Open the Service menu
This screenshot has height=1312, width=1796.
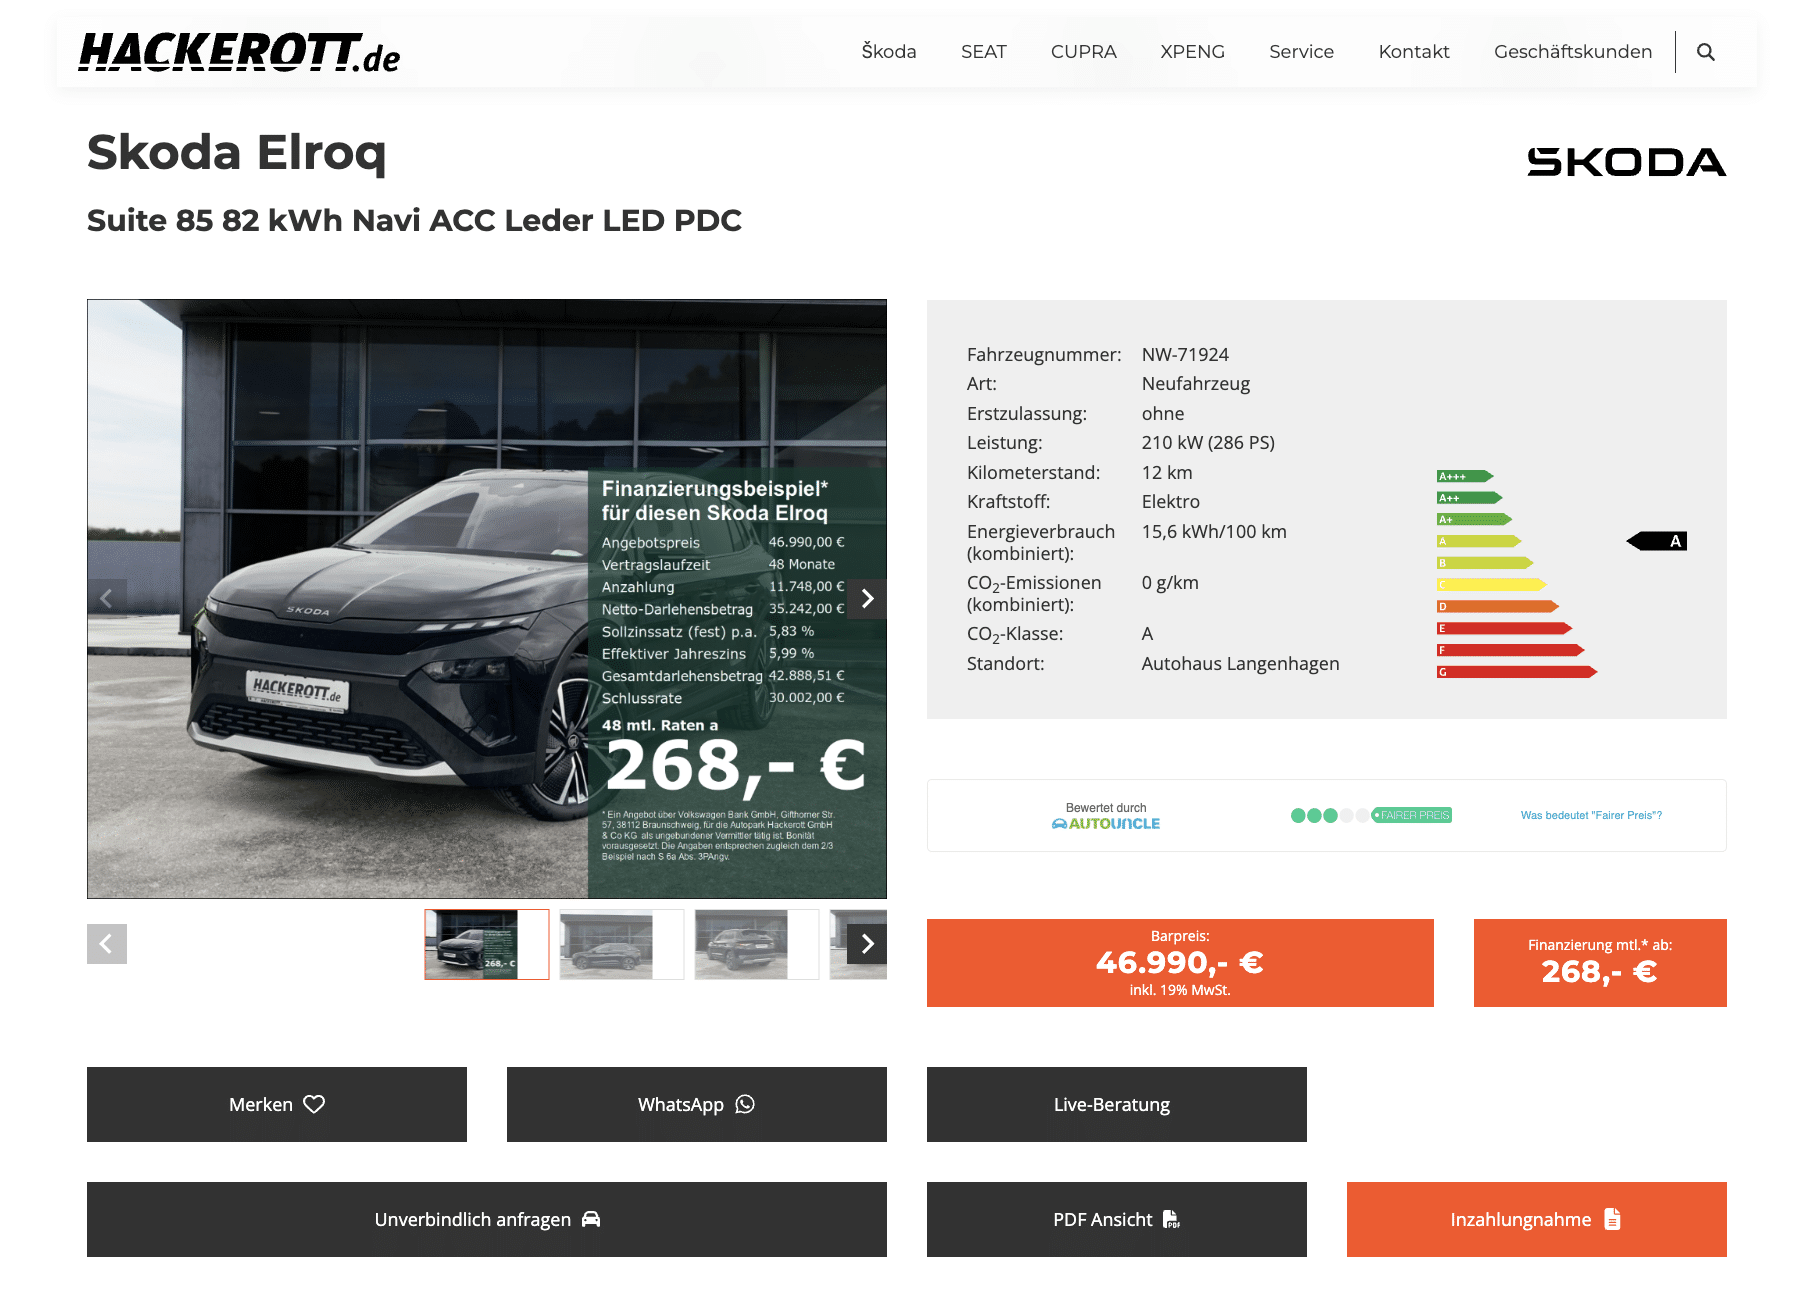(1302, 52)
